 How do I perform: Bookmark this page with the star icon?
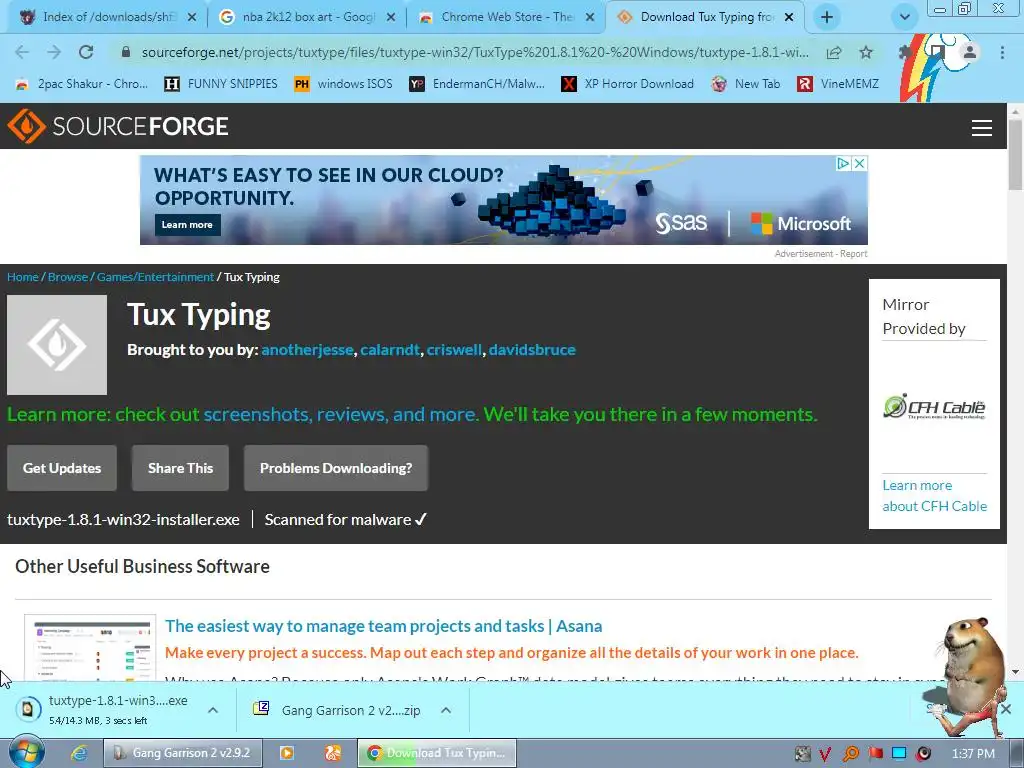click(x=866, y=52)
